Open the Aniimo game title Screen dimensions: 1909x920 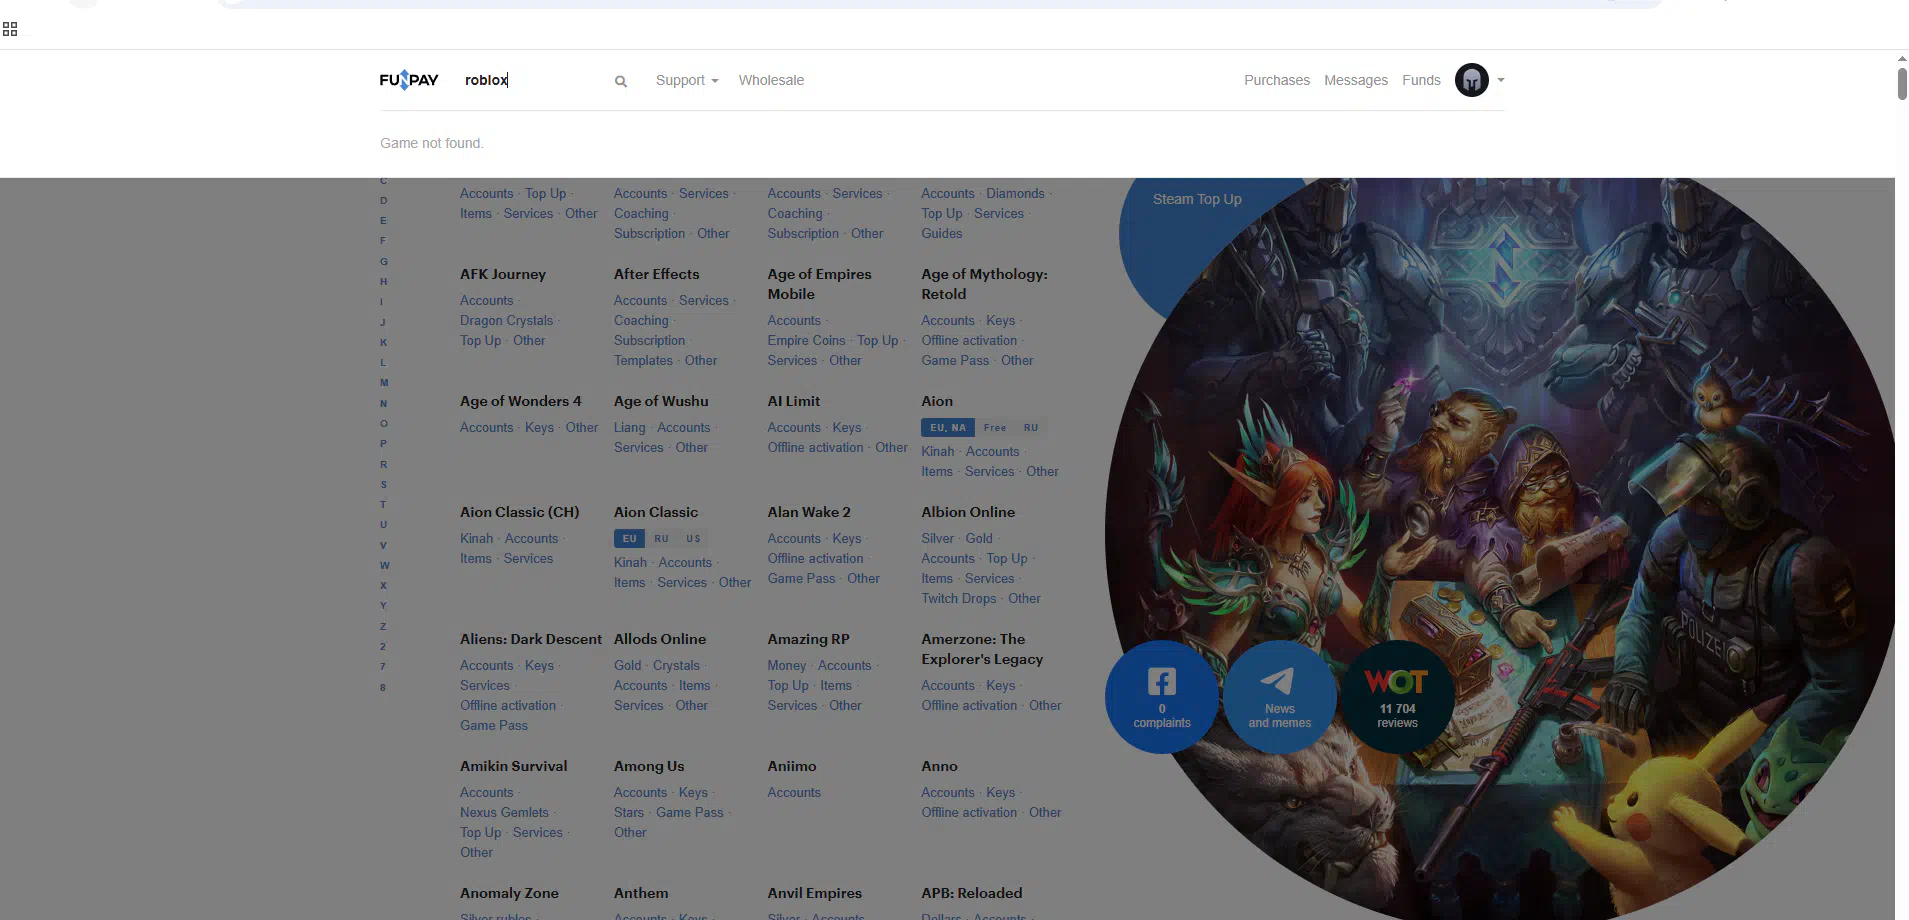coord(792,766)
